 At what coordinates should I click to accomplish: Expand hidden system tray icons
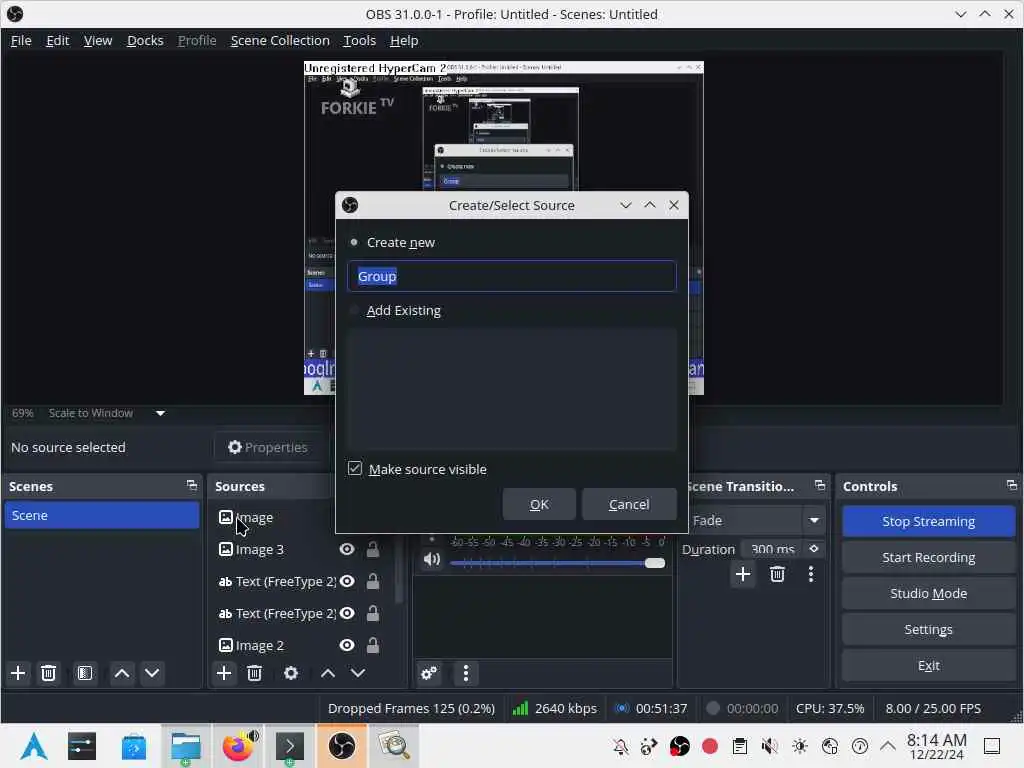click(888, 746)
